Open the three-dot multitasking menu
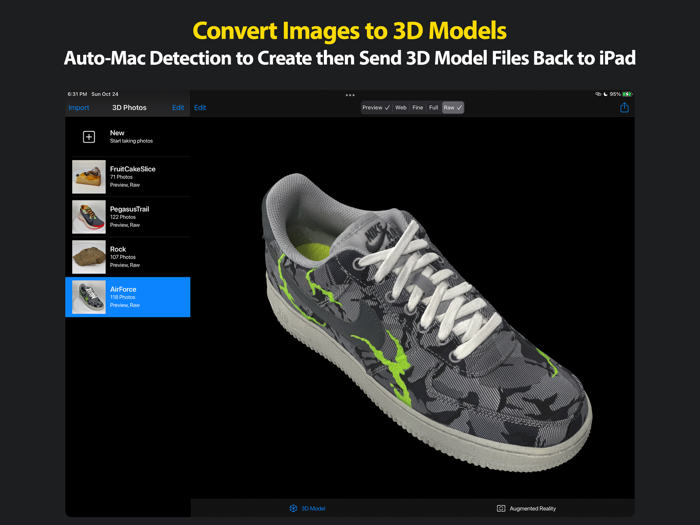The height and width of the screenshot is (525, 700). (350, 95)
